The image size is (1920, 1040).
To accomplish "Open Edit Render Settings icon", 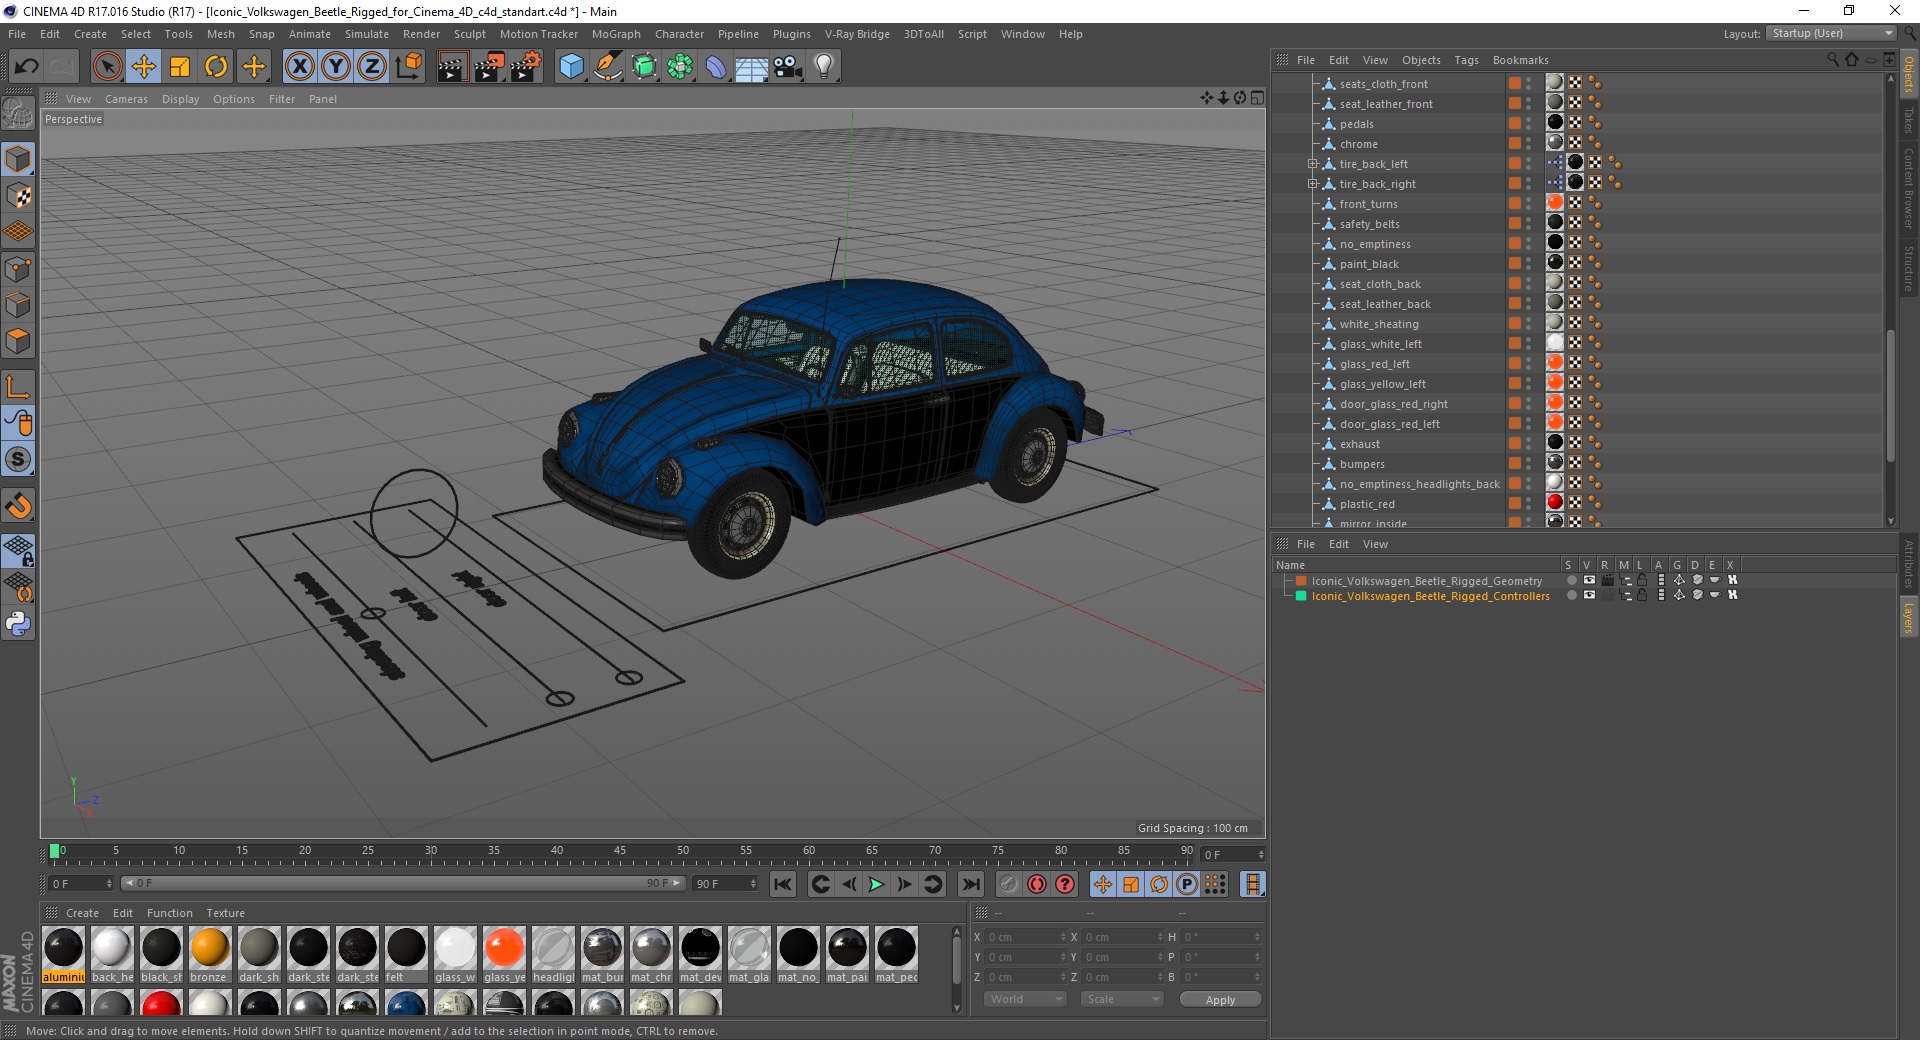I will click(x=526, y=67).
